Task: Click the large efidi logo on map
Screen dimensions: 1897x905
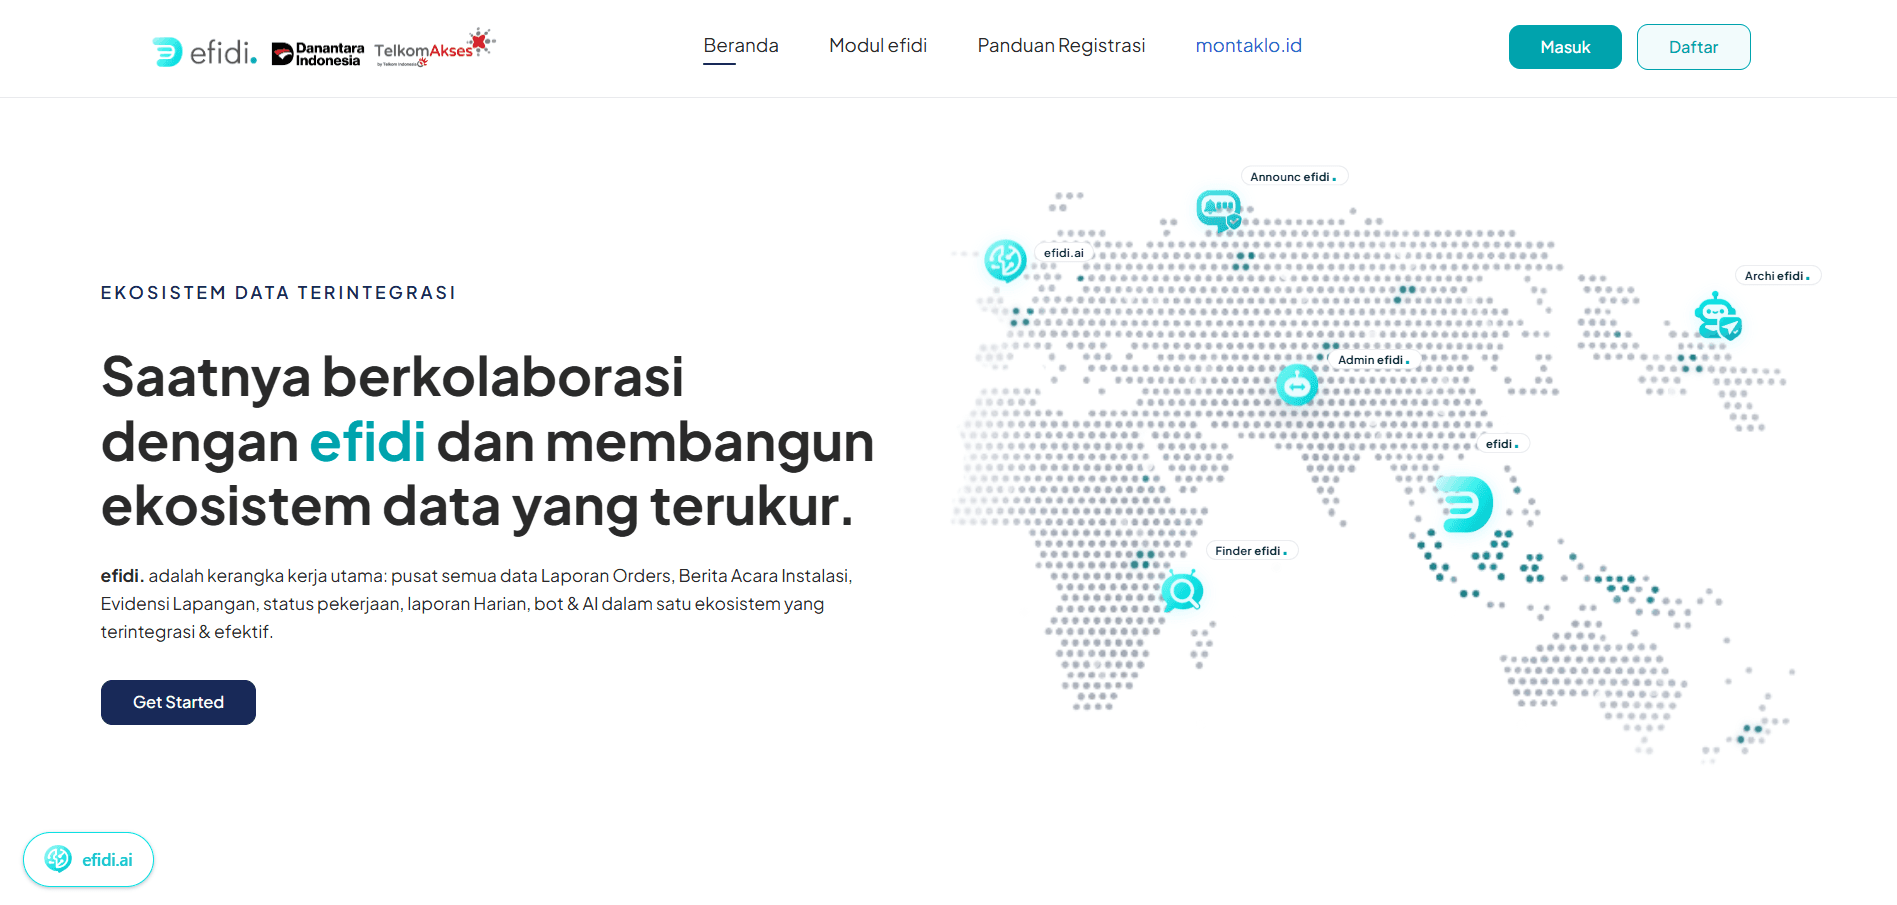Action: click(x=1465, y=504)
